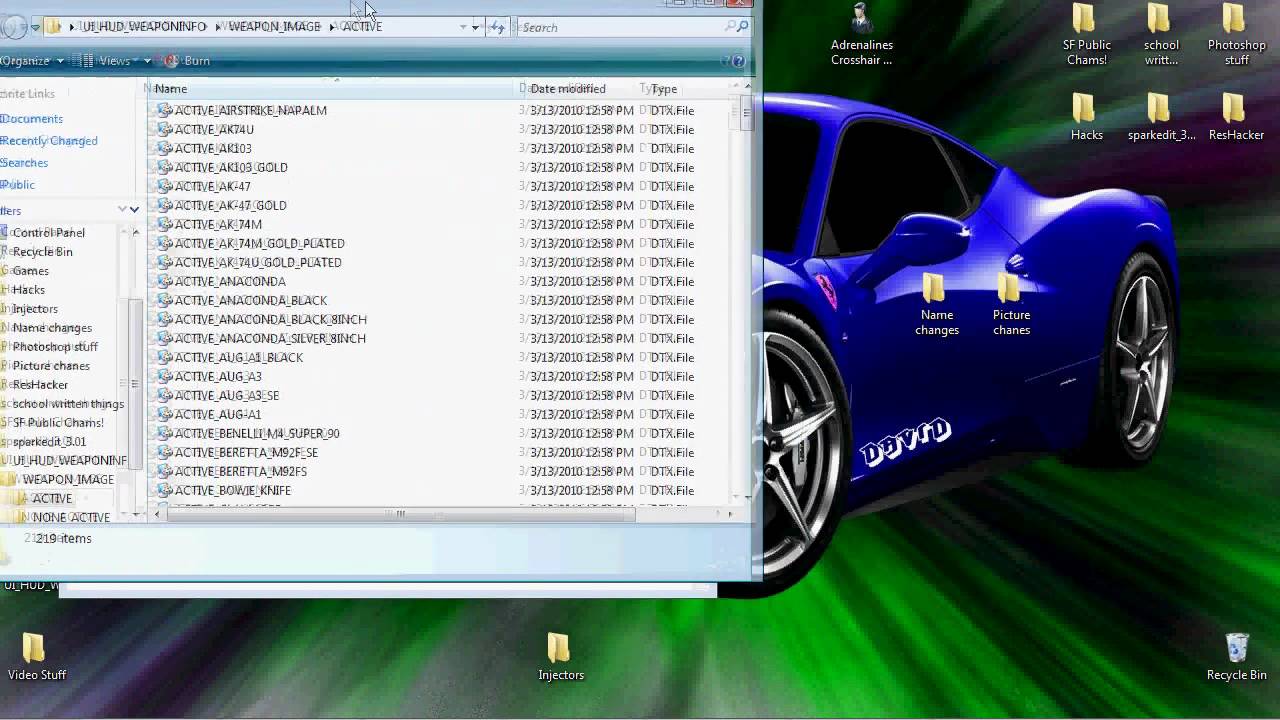The image size is (1280, 720).
Task: Click file list scroll down arrow
Action: [747, 497]
